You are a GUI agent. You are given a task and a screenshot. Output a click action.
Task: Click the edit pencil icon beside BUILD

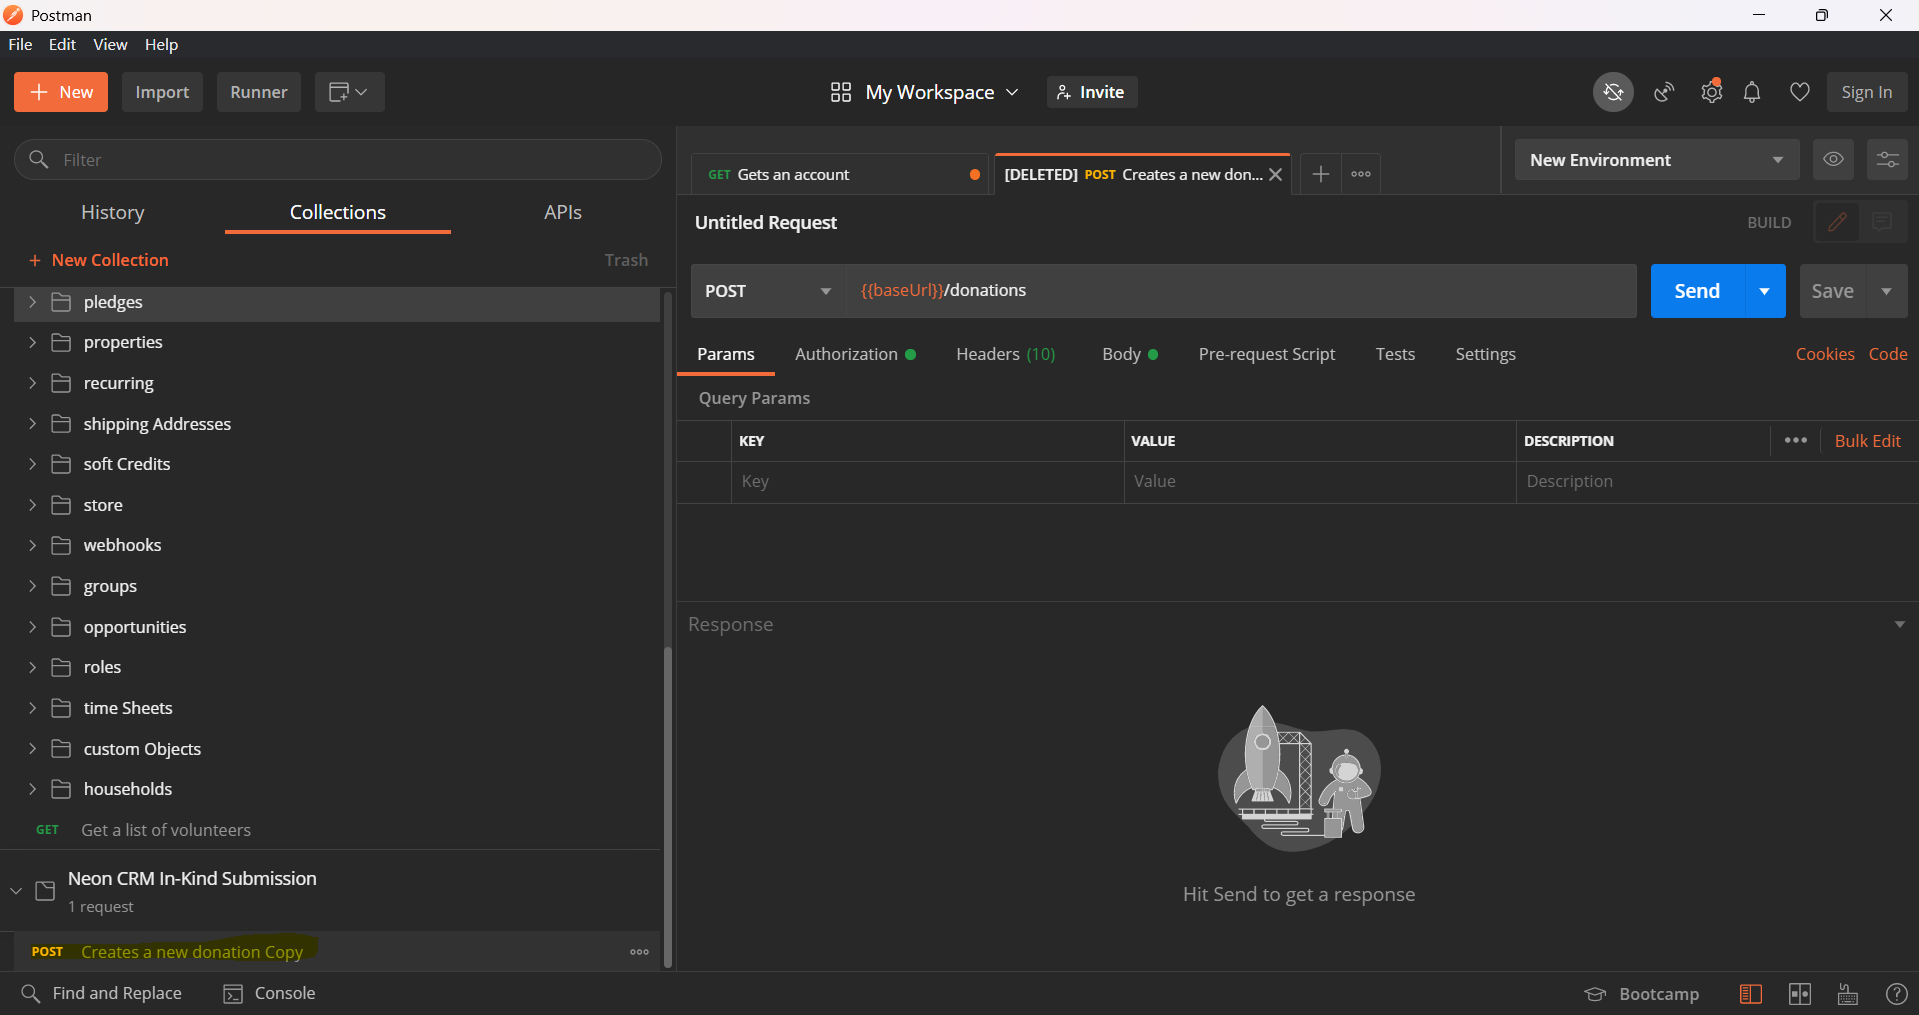(x=1837, y=222)
